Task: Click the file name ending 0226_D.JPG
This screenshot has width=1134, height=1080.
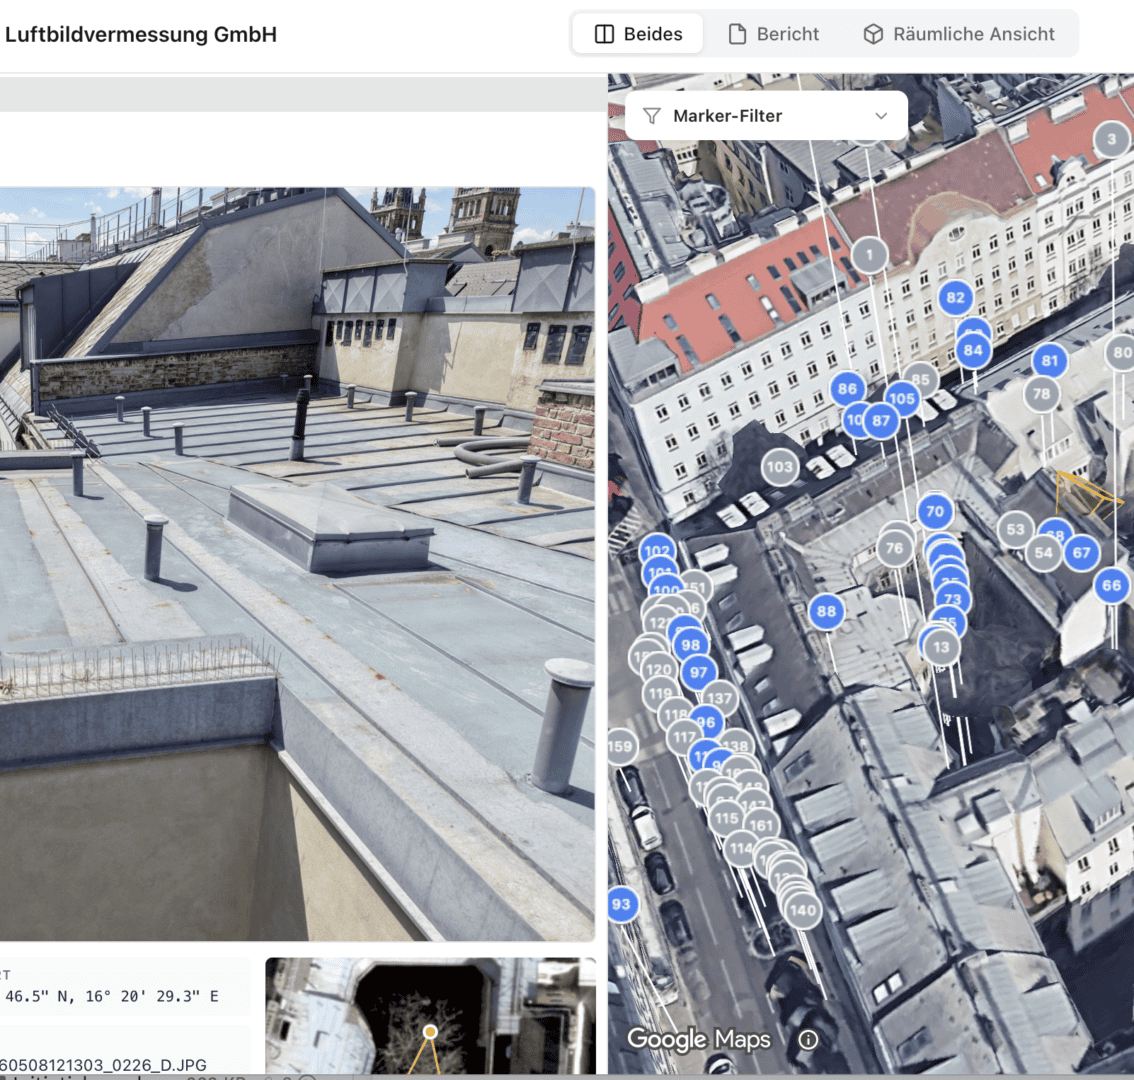Action: (x=103, y=1065)
